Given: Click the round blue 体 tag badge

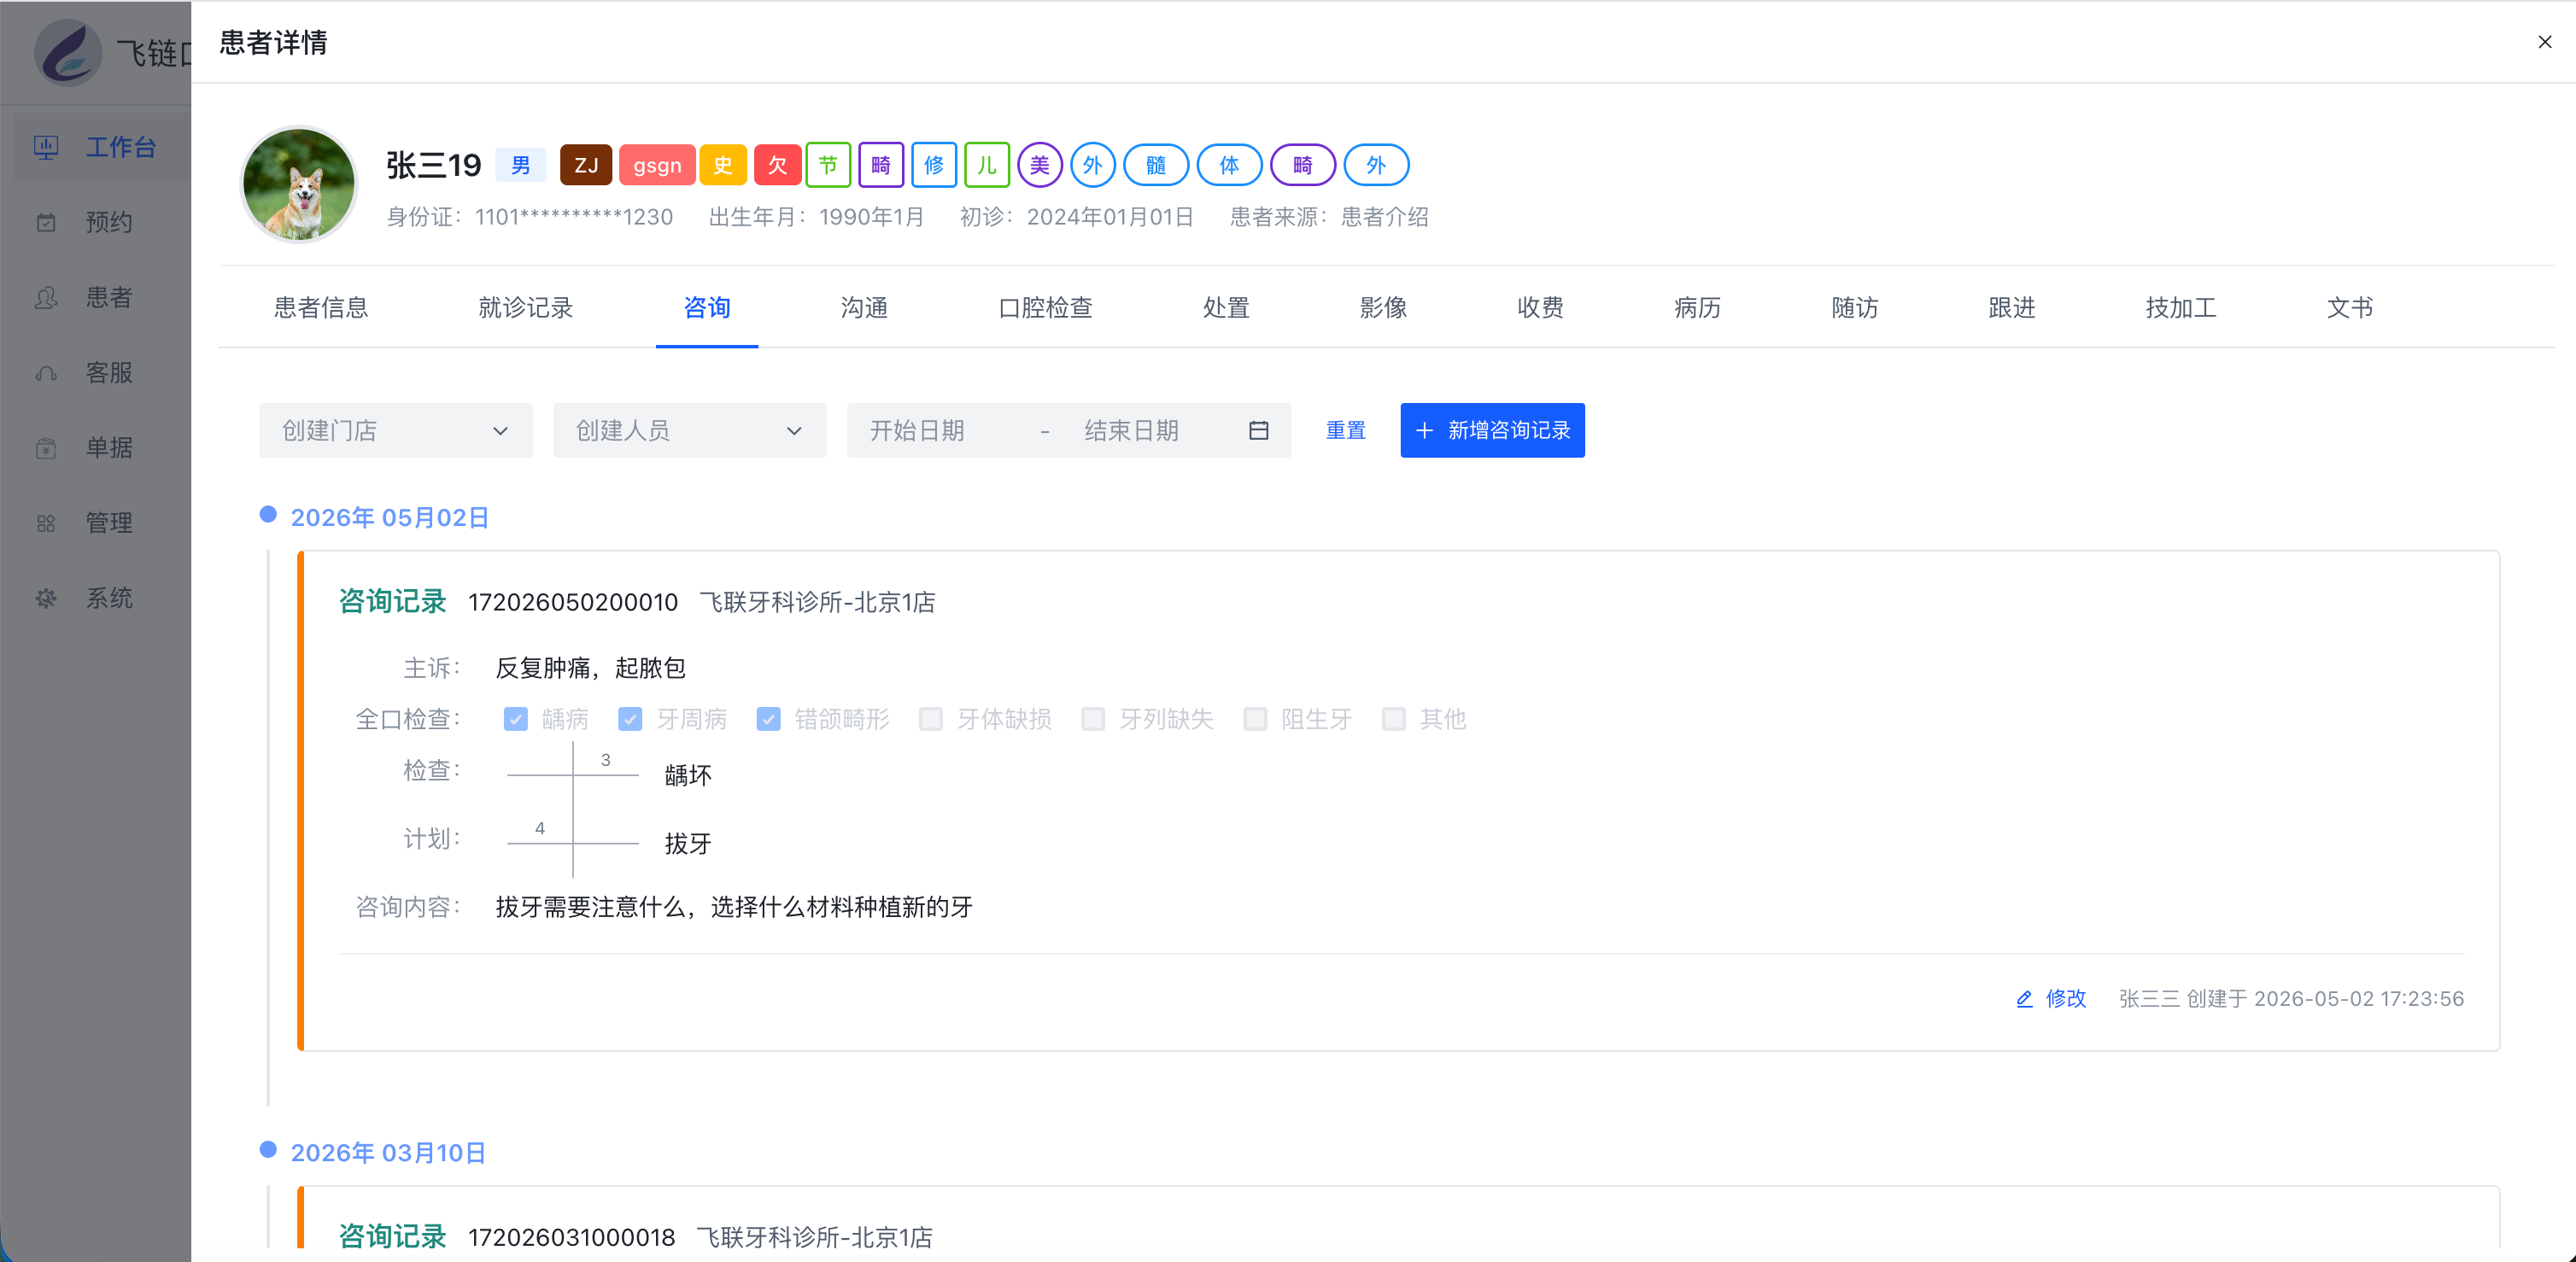Looking at the screenshot, I should [x=1229, y=165].
